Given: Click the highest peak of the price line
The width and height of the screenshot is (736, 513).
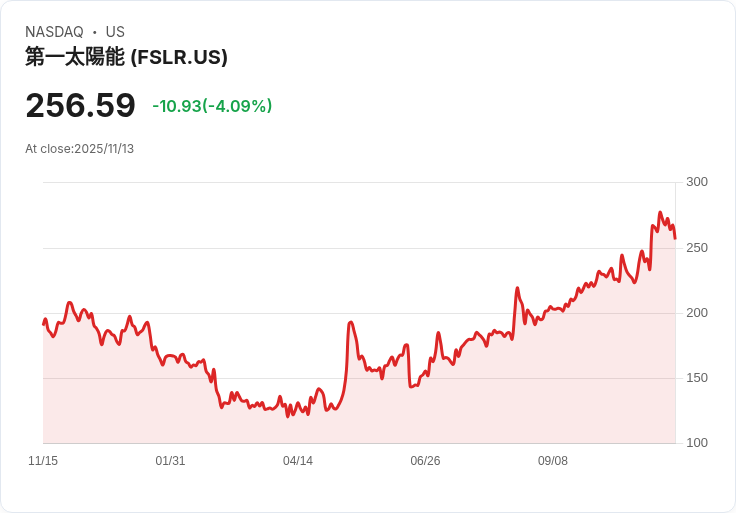Looking at the screenshot, I should pos(660,213).
